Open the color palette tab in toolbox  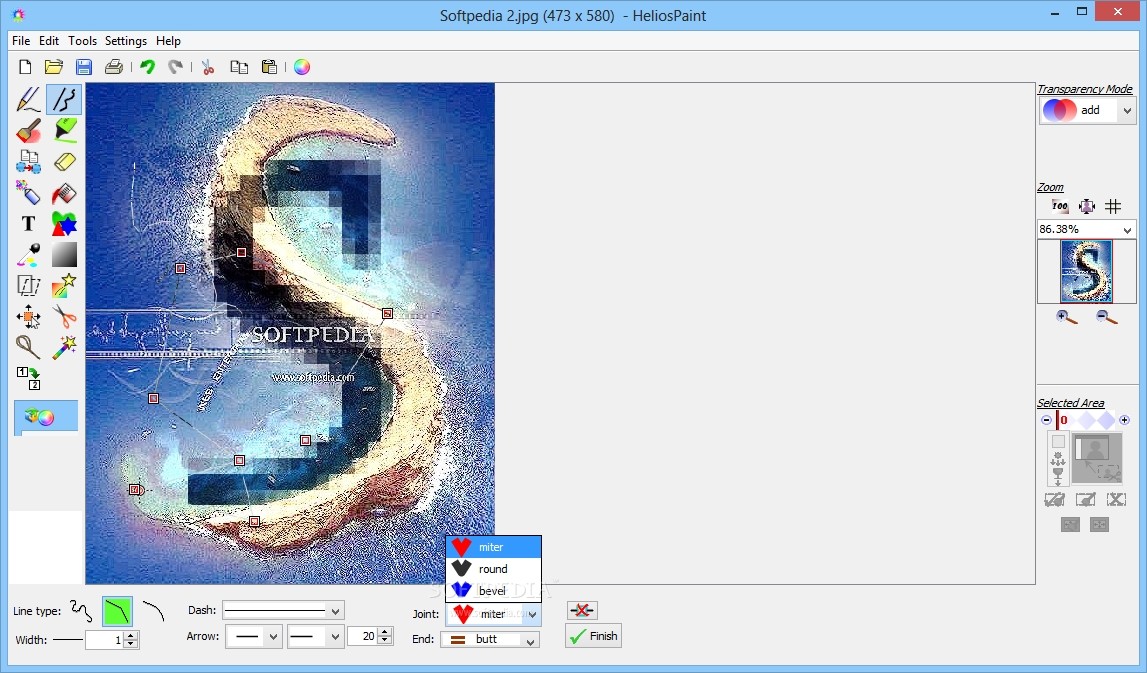pyautogui.click(x=45, y=418)
